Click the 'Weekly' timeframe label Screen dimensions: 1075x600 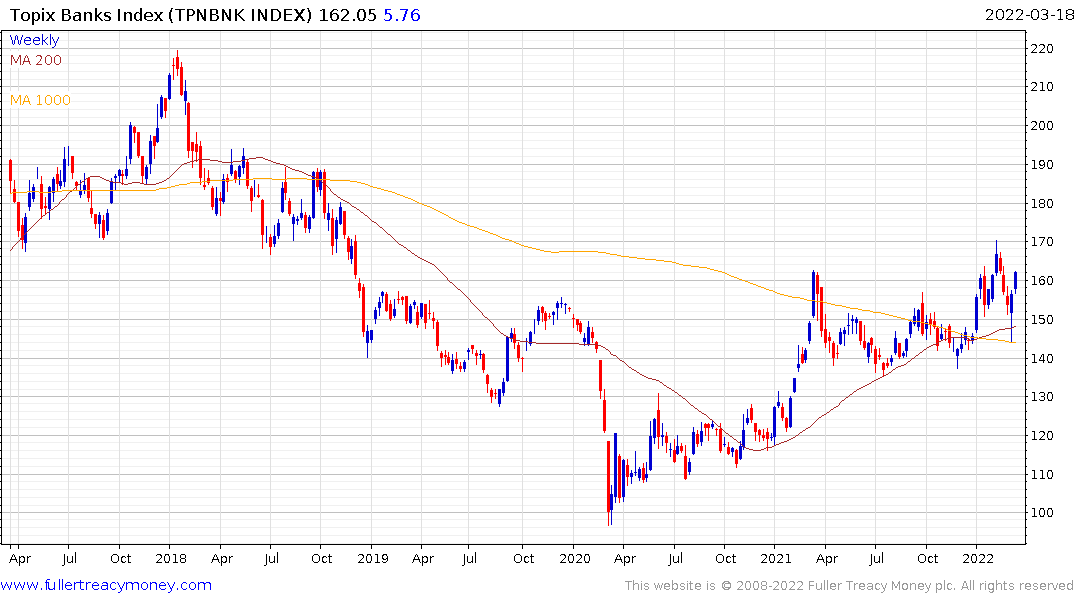(34, 40)
